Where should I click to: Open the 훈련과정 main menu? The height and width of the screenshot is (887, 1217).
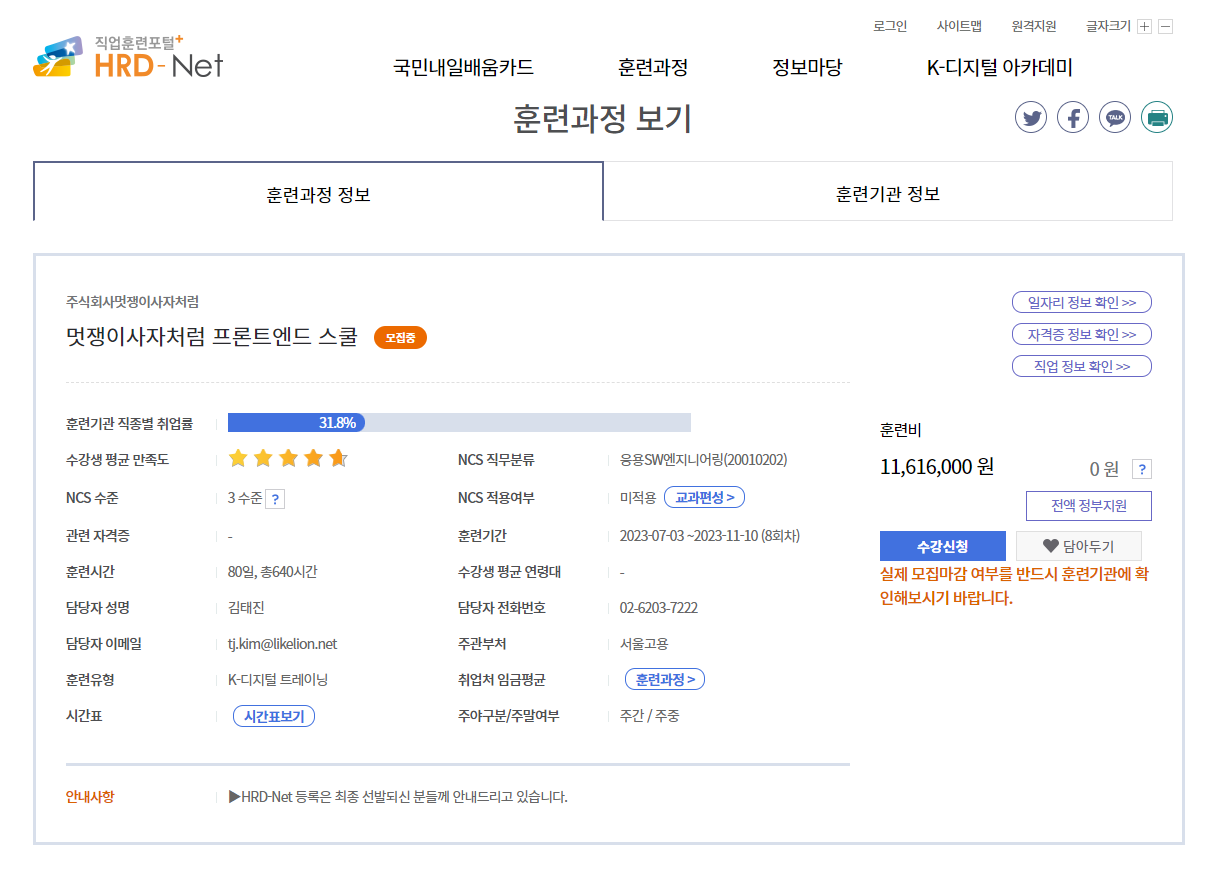click(x=653, y=68)
